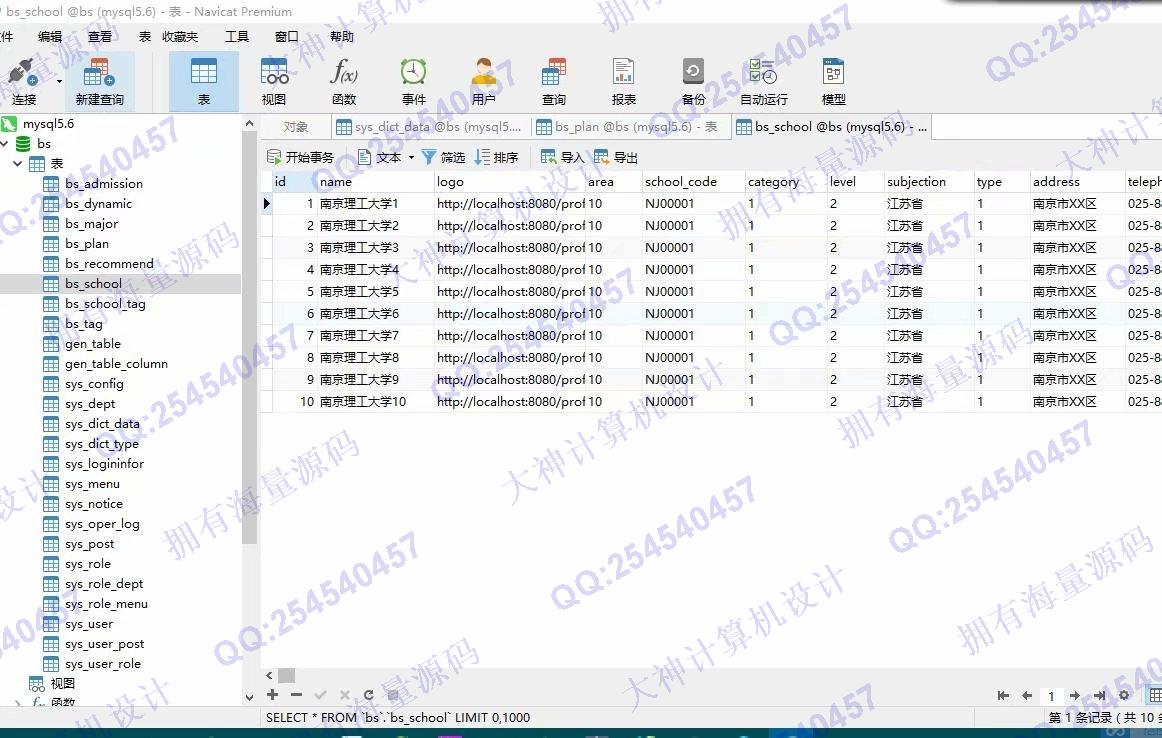The height and width of the screenshot is (738, 1162).
Task: Open the 文本 text dropdown
Action: pyautogui.click(x=386, y=157)
